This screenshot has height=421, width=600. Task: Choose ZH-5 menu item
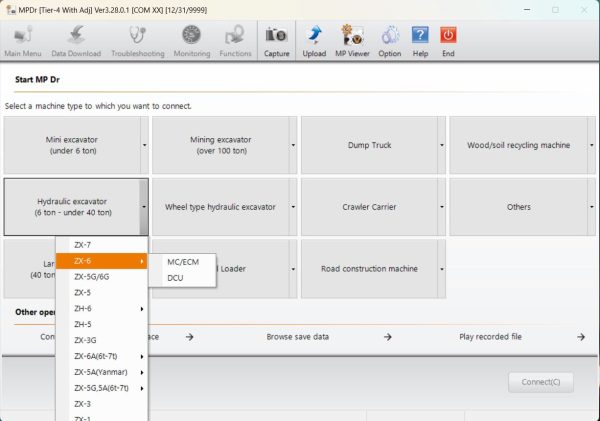pyautogui.click(x=102, y=325)
